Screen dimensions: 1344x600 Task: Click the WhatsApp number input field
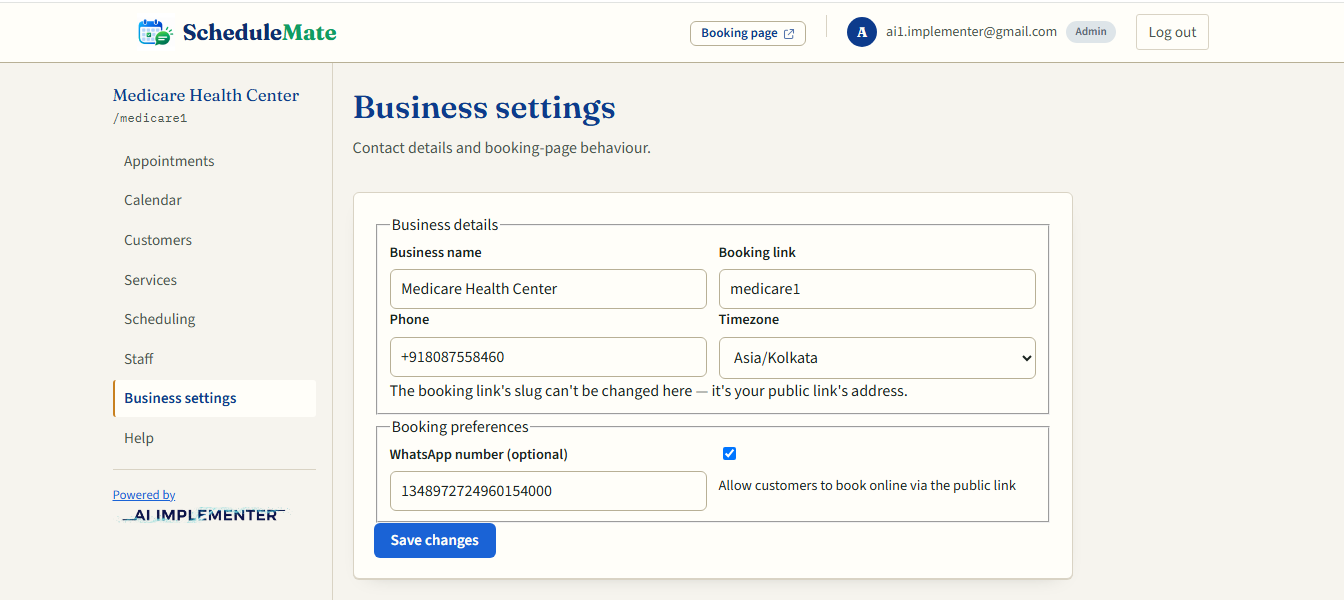pyautogui.click(x=548, y=491)
